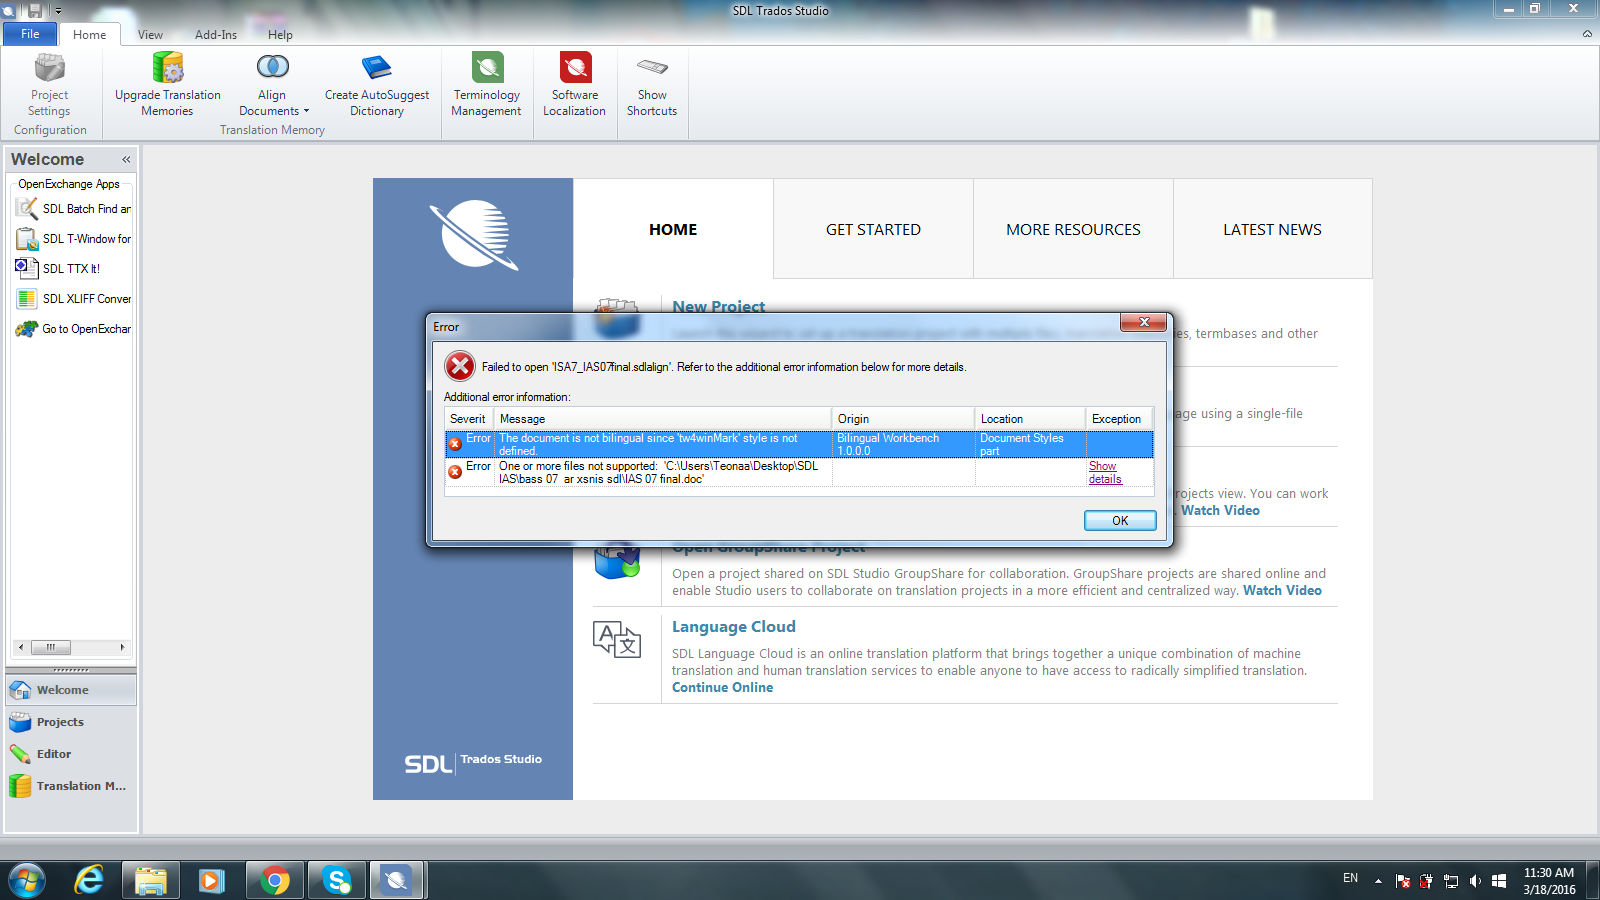Open Google Chrome from the taskbar
The image size is (1600, 900).
(275, 881)
